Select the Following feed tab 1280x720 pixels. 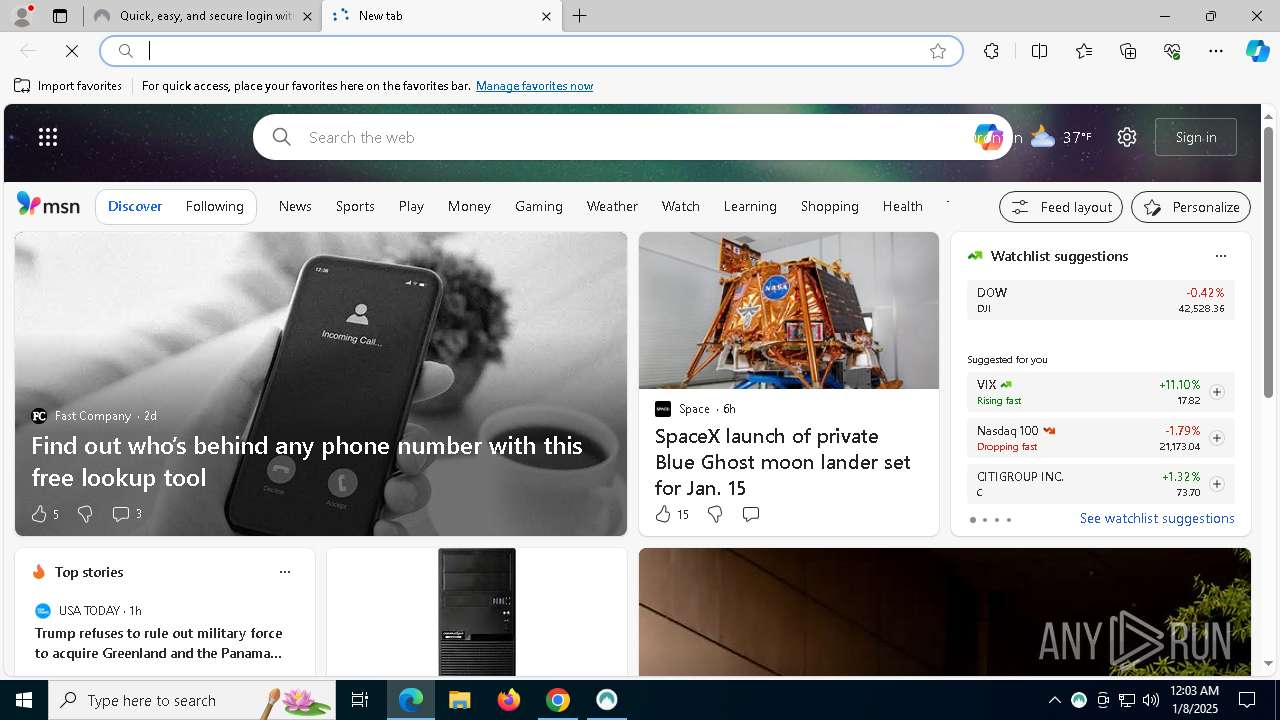(214, 206)
